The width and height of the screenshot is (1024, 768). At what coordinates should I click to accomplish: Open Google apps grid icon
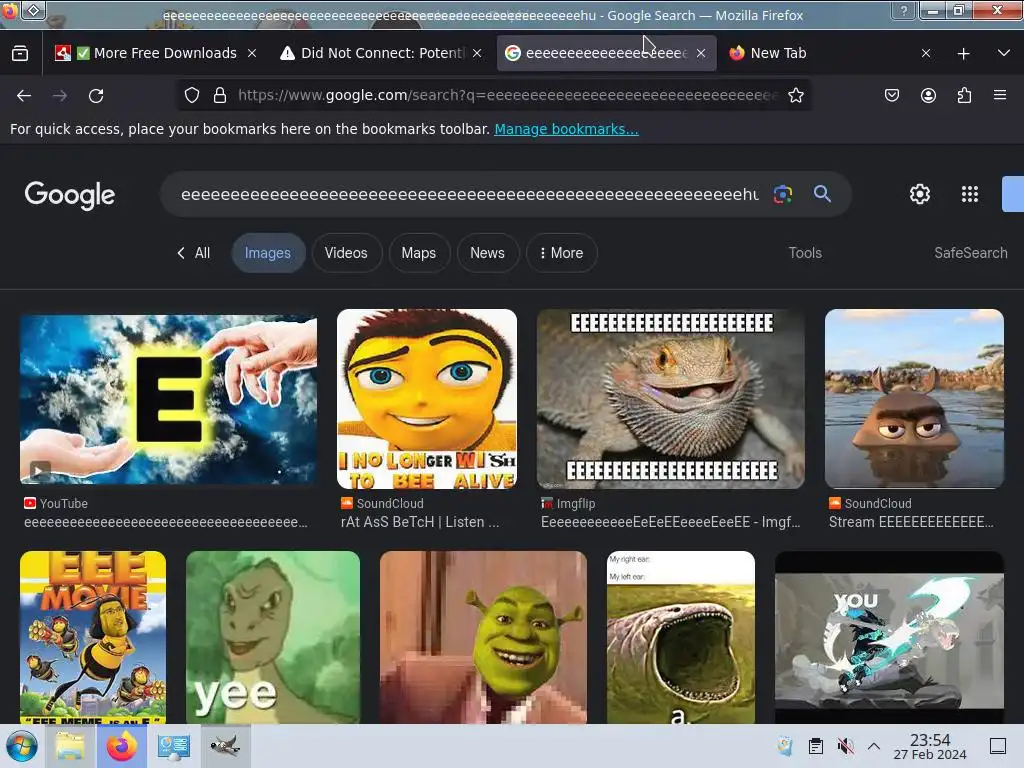point(970,194)
